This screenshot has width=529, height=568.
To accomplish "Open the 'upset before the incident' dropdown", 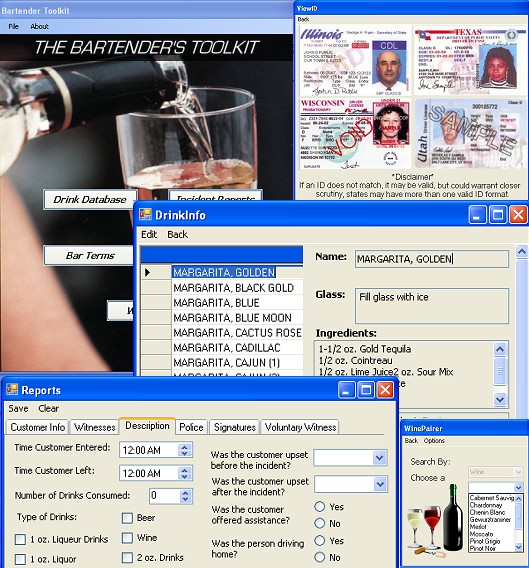I will (x=380, y=458).
